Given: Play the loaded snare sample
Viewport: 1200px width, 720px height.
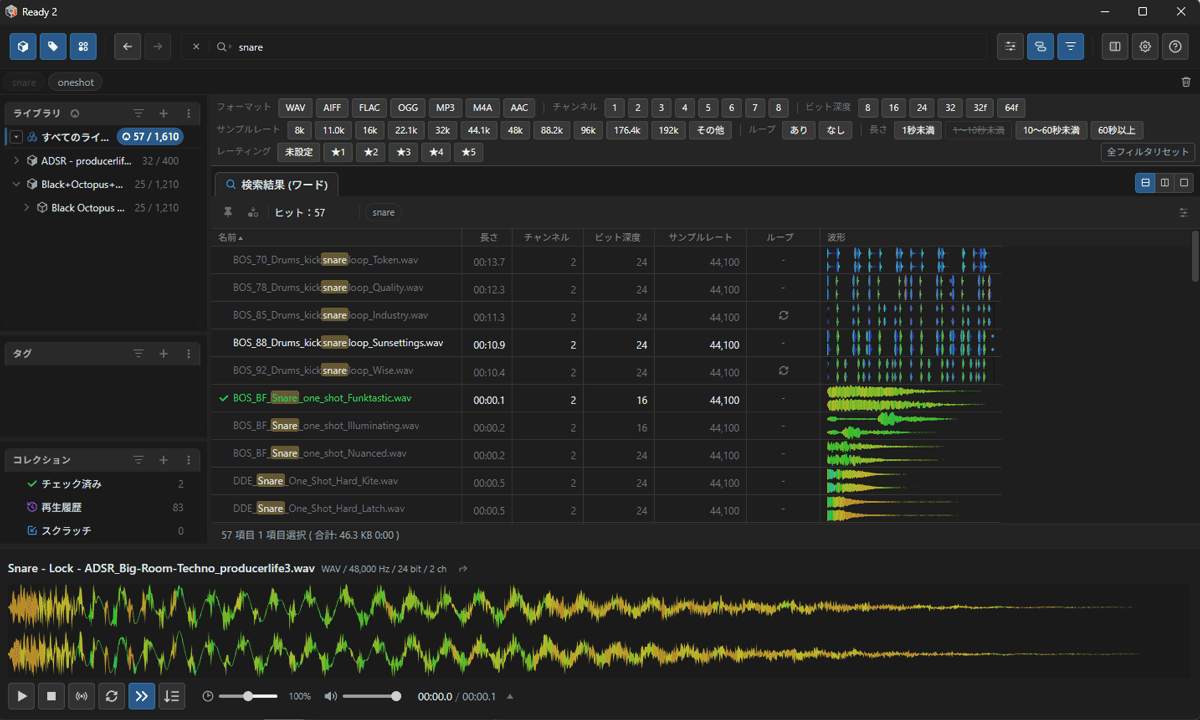Looking at the screenshot, I should click(x=22, y=696).
